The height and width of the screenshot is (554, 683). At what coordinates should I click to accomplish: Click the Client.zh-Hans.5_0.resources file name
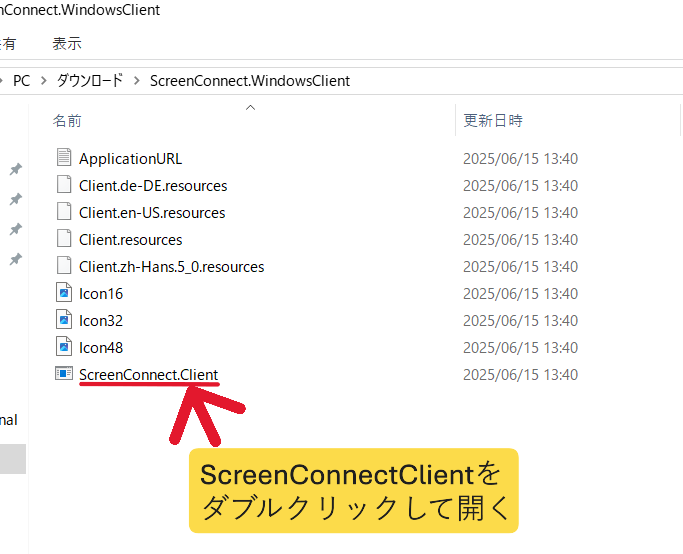[171, 267]
